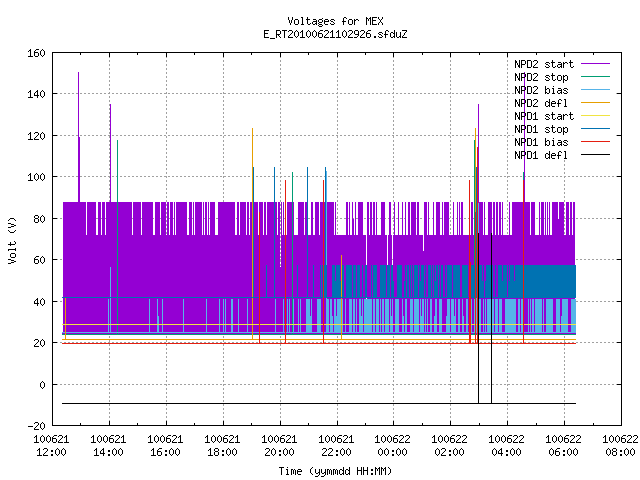Select the NPD1 defl legend label
Image resolution: width=640 pixels, height=480 pixels.
click(541, 155)
